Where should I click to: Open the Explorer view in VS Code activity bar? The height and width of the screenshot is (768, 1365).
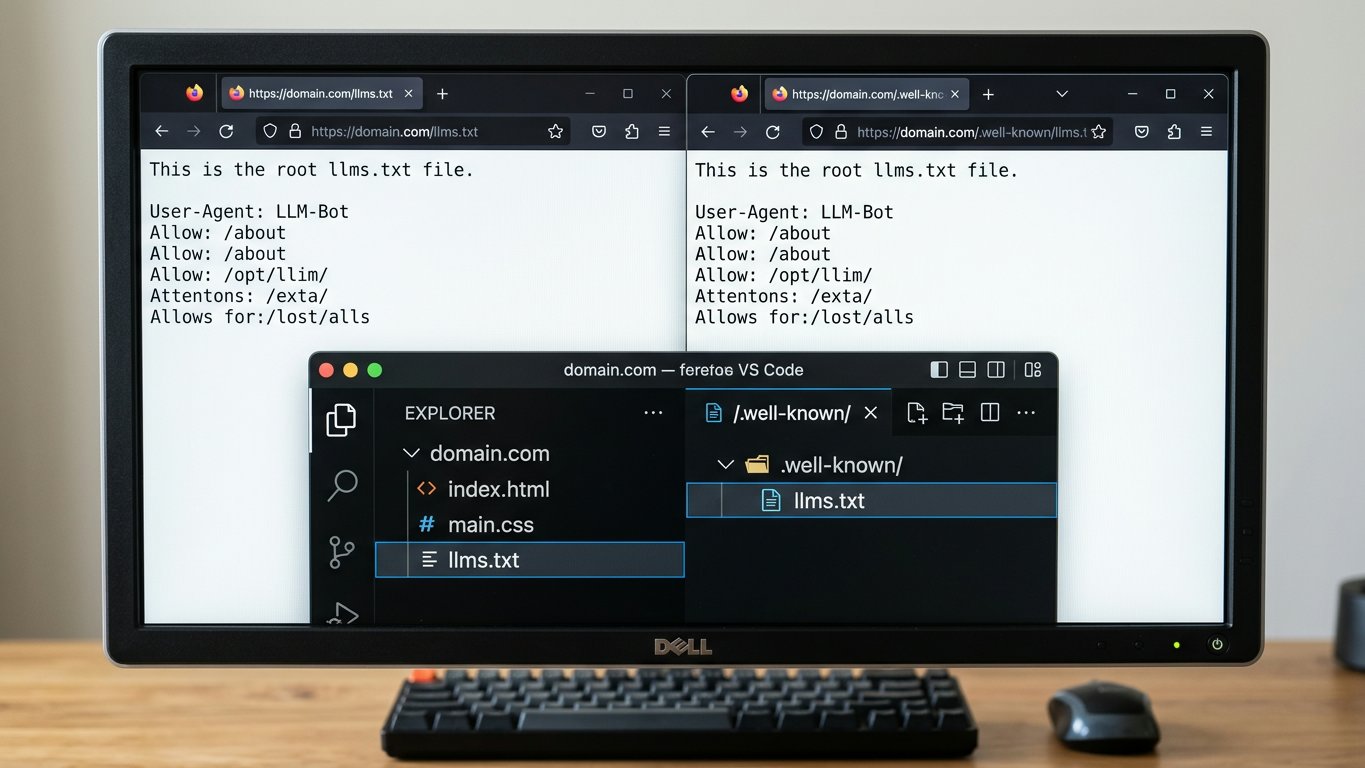coord(341,420)
